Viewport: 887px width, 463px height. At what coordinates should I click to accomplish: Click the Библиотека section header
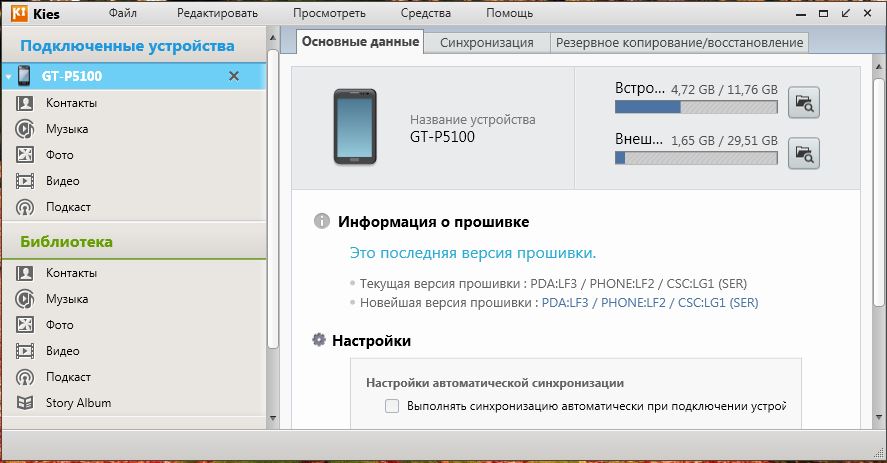pos(66,242)
